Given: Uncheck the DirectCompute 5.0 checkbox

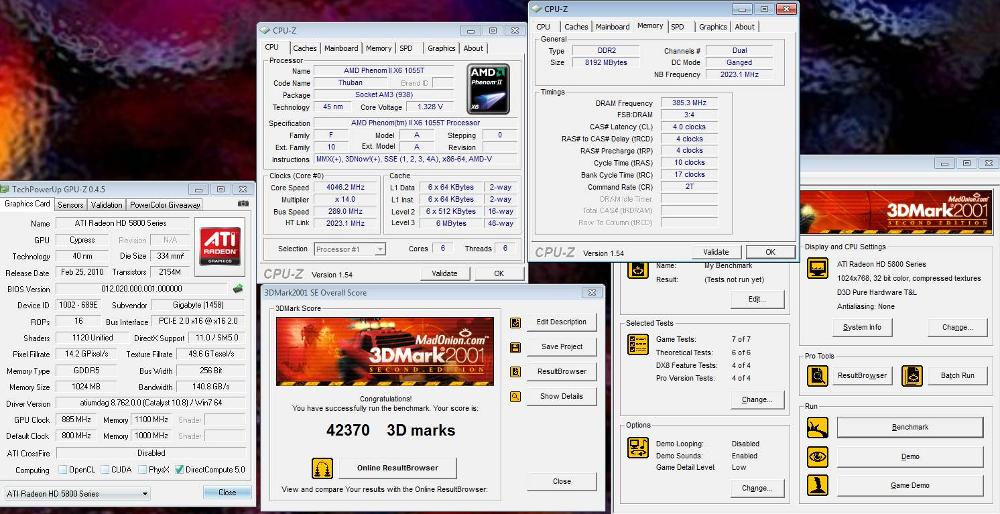Looking at the screenshot, I should click(179, 470).
